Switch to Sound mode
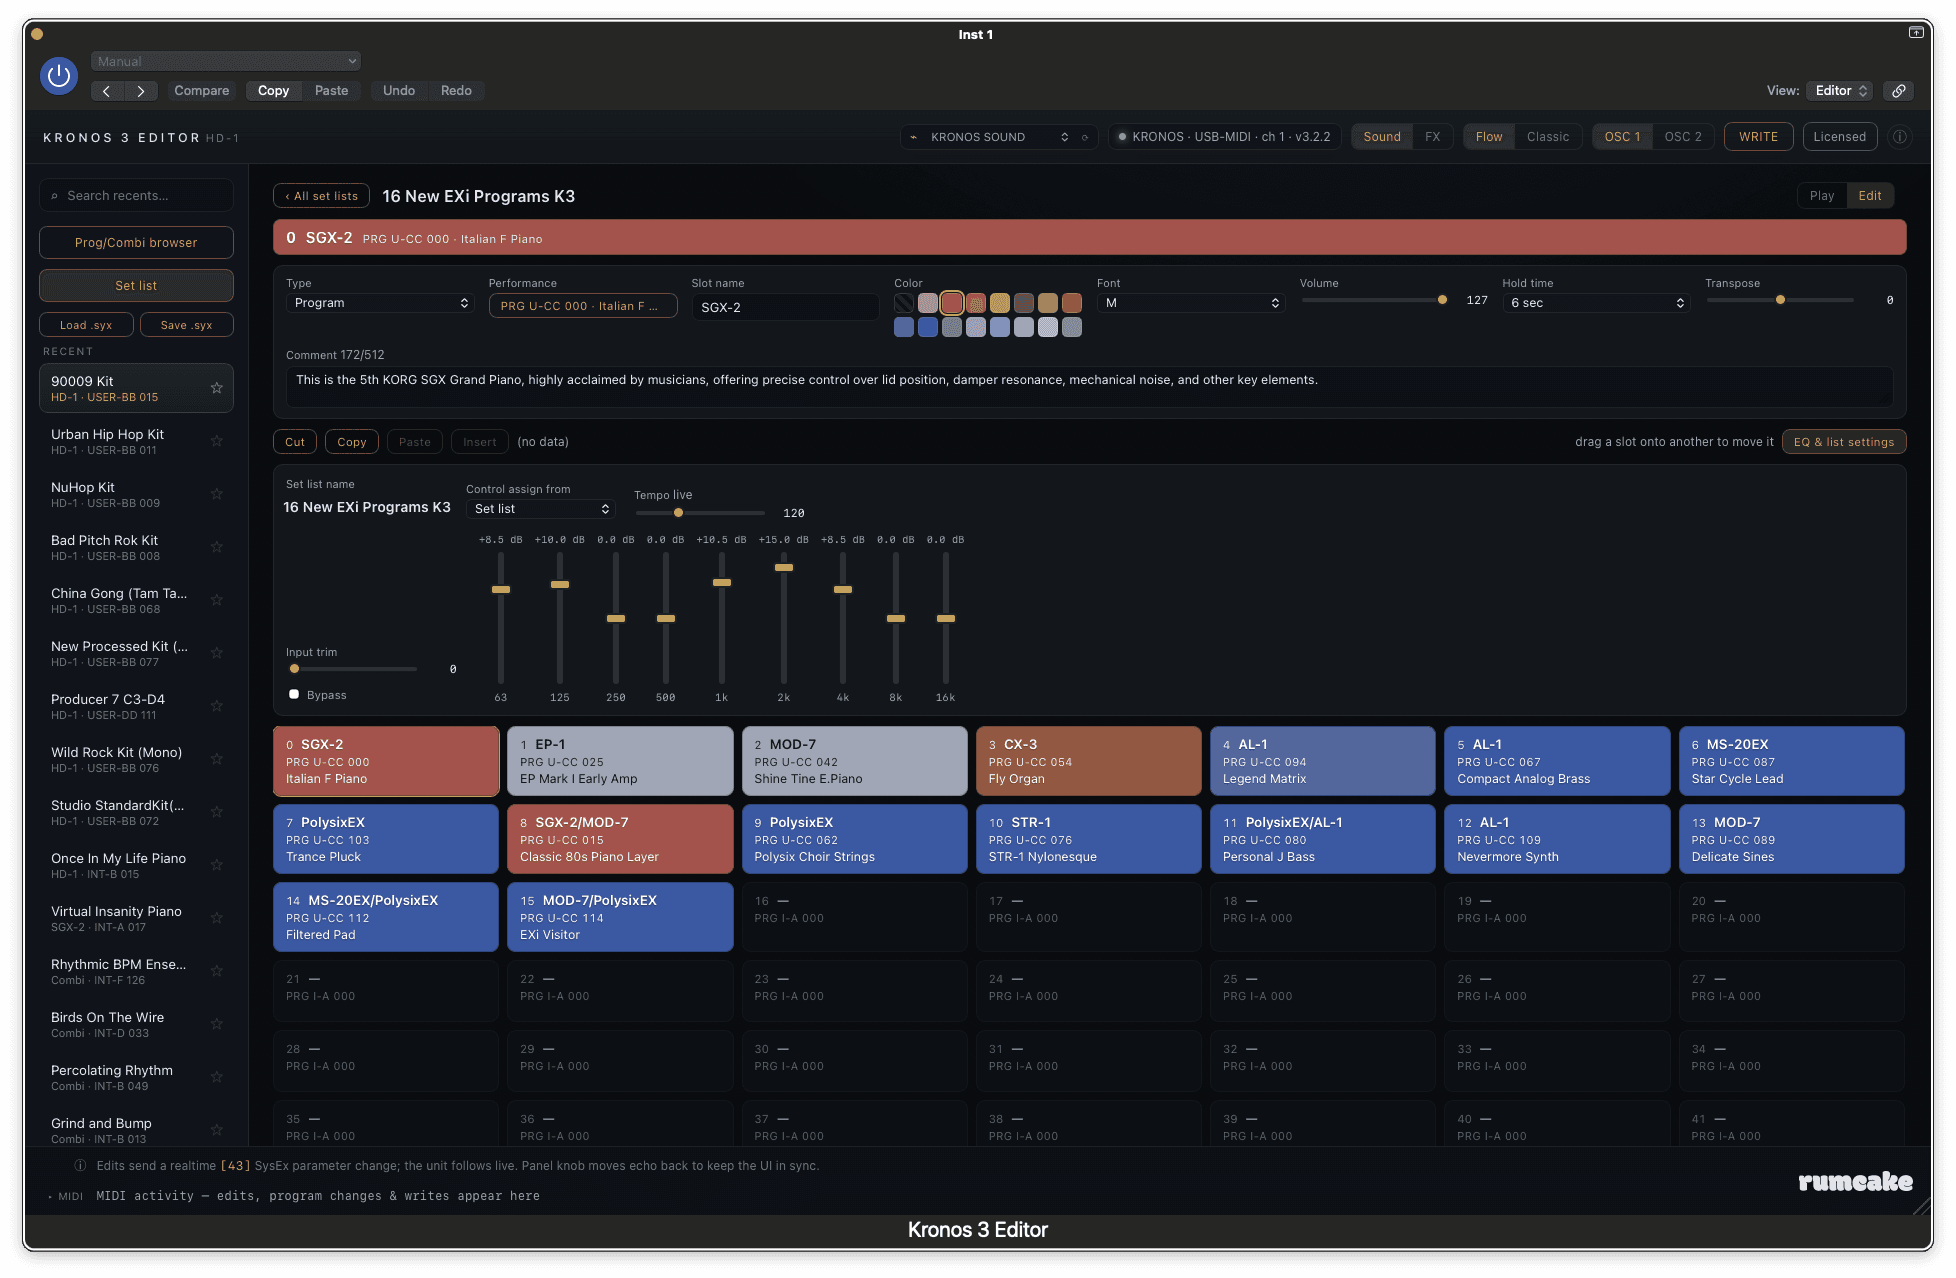 point(1381,137)
